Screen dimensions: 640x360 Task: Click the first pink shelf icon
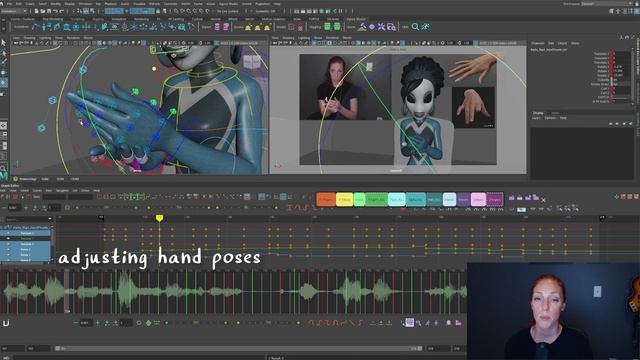tap(217, 27)
